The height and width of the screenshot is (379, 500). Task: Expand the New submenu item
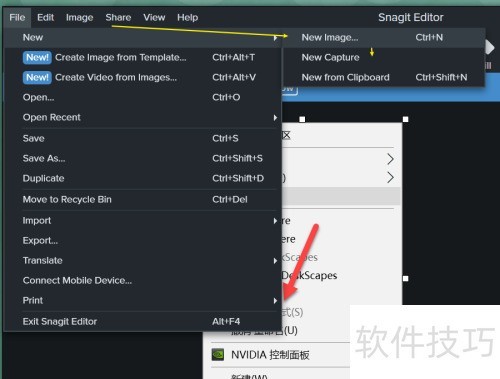point(143,37)
